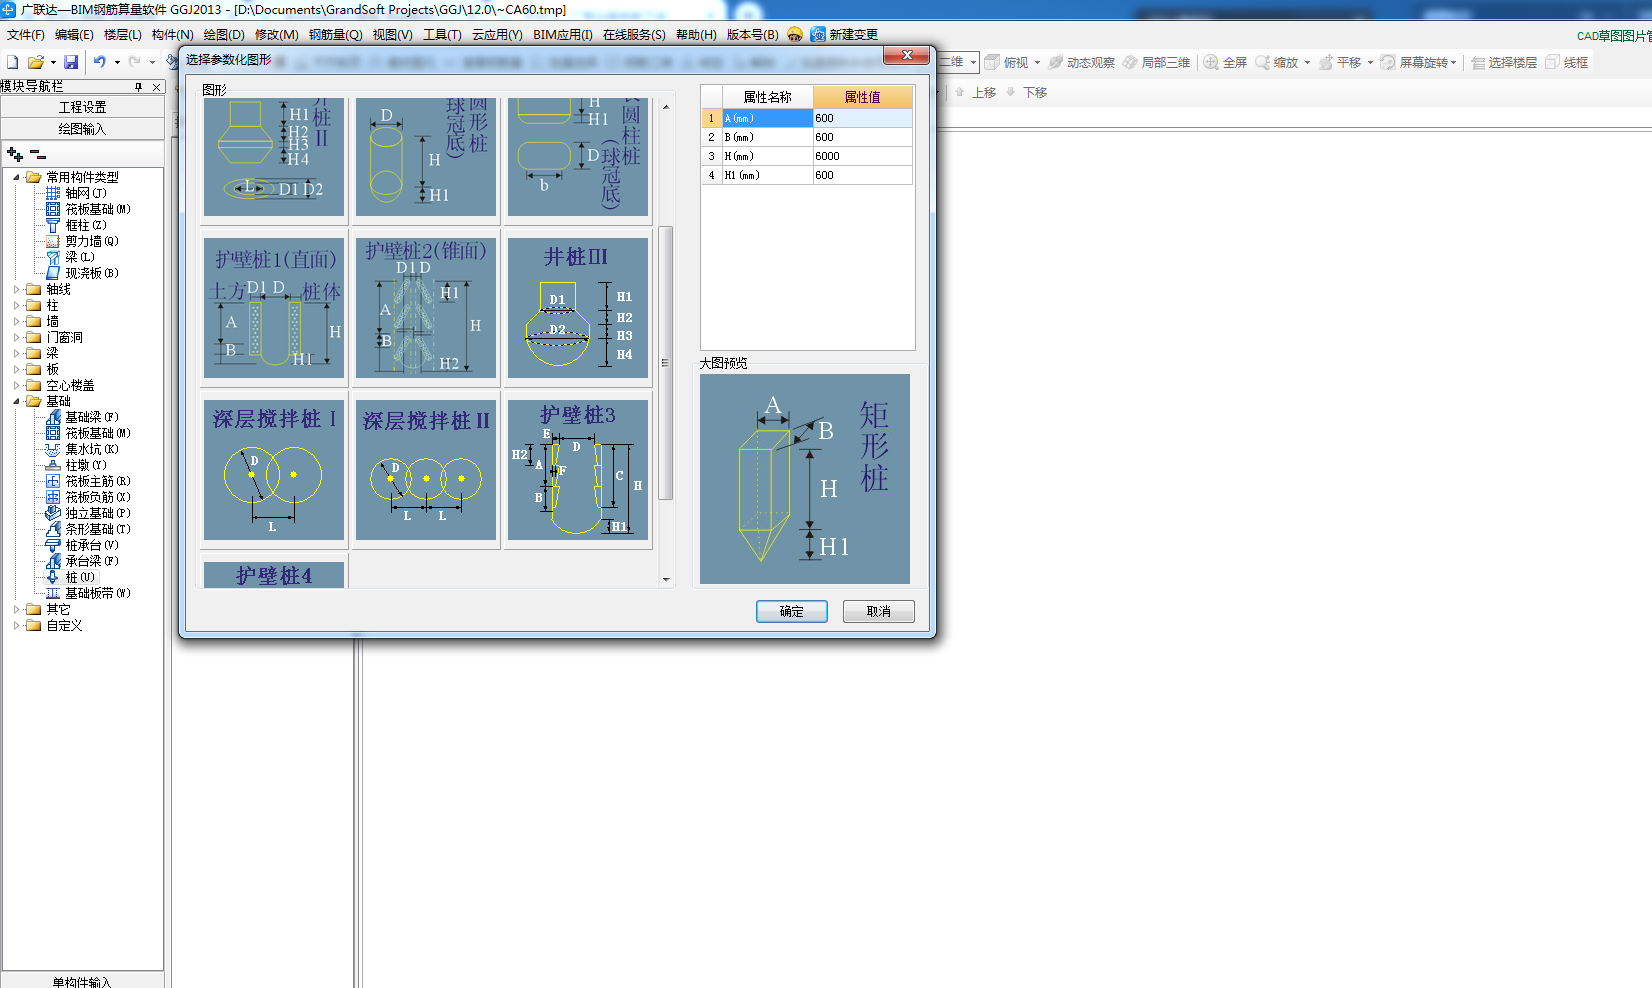Select 筏板基础(M) under 常用构件类型

point(98,209)
